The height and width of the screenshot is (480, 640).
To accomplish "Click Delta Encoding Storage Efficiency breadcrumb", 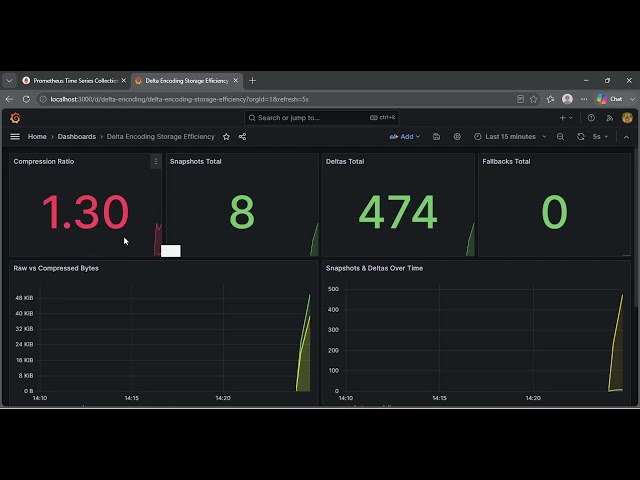I will pyautogui.click(x=160, y=137).
